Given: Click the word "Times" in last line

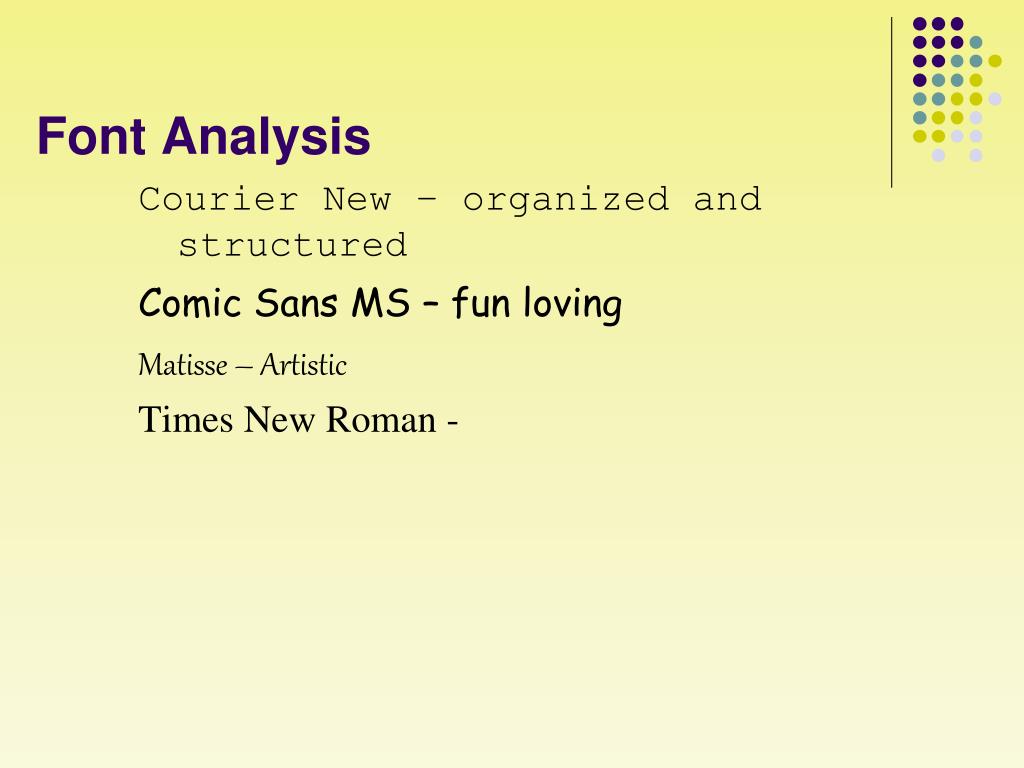Looking at the screenshot, I should [185, 419].
